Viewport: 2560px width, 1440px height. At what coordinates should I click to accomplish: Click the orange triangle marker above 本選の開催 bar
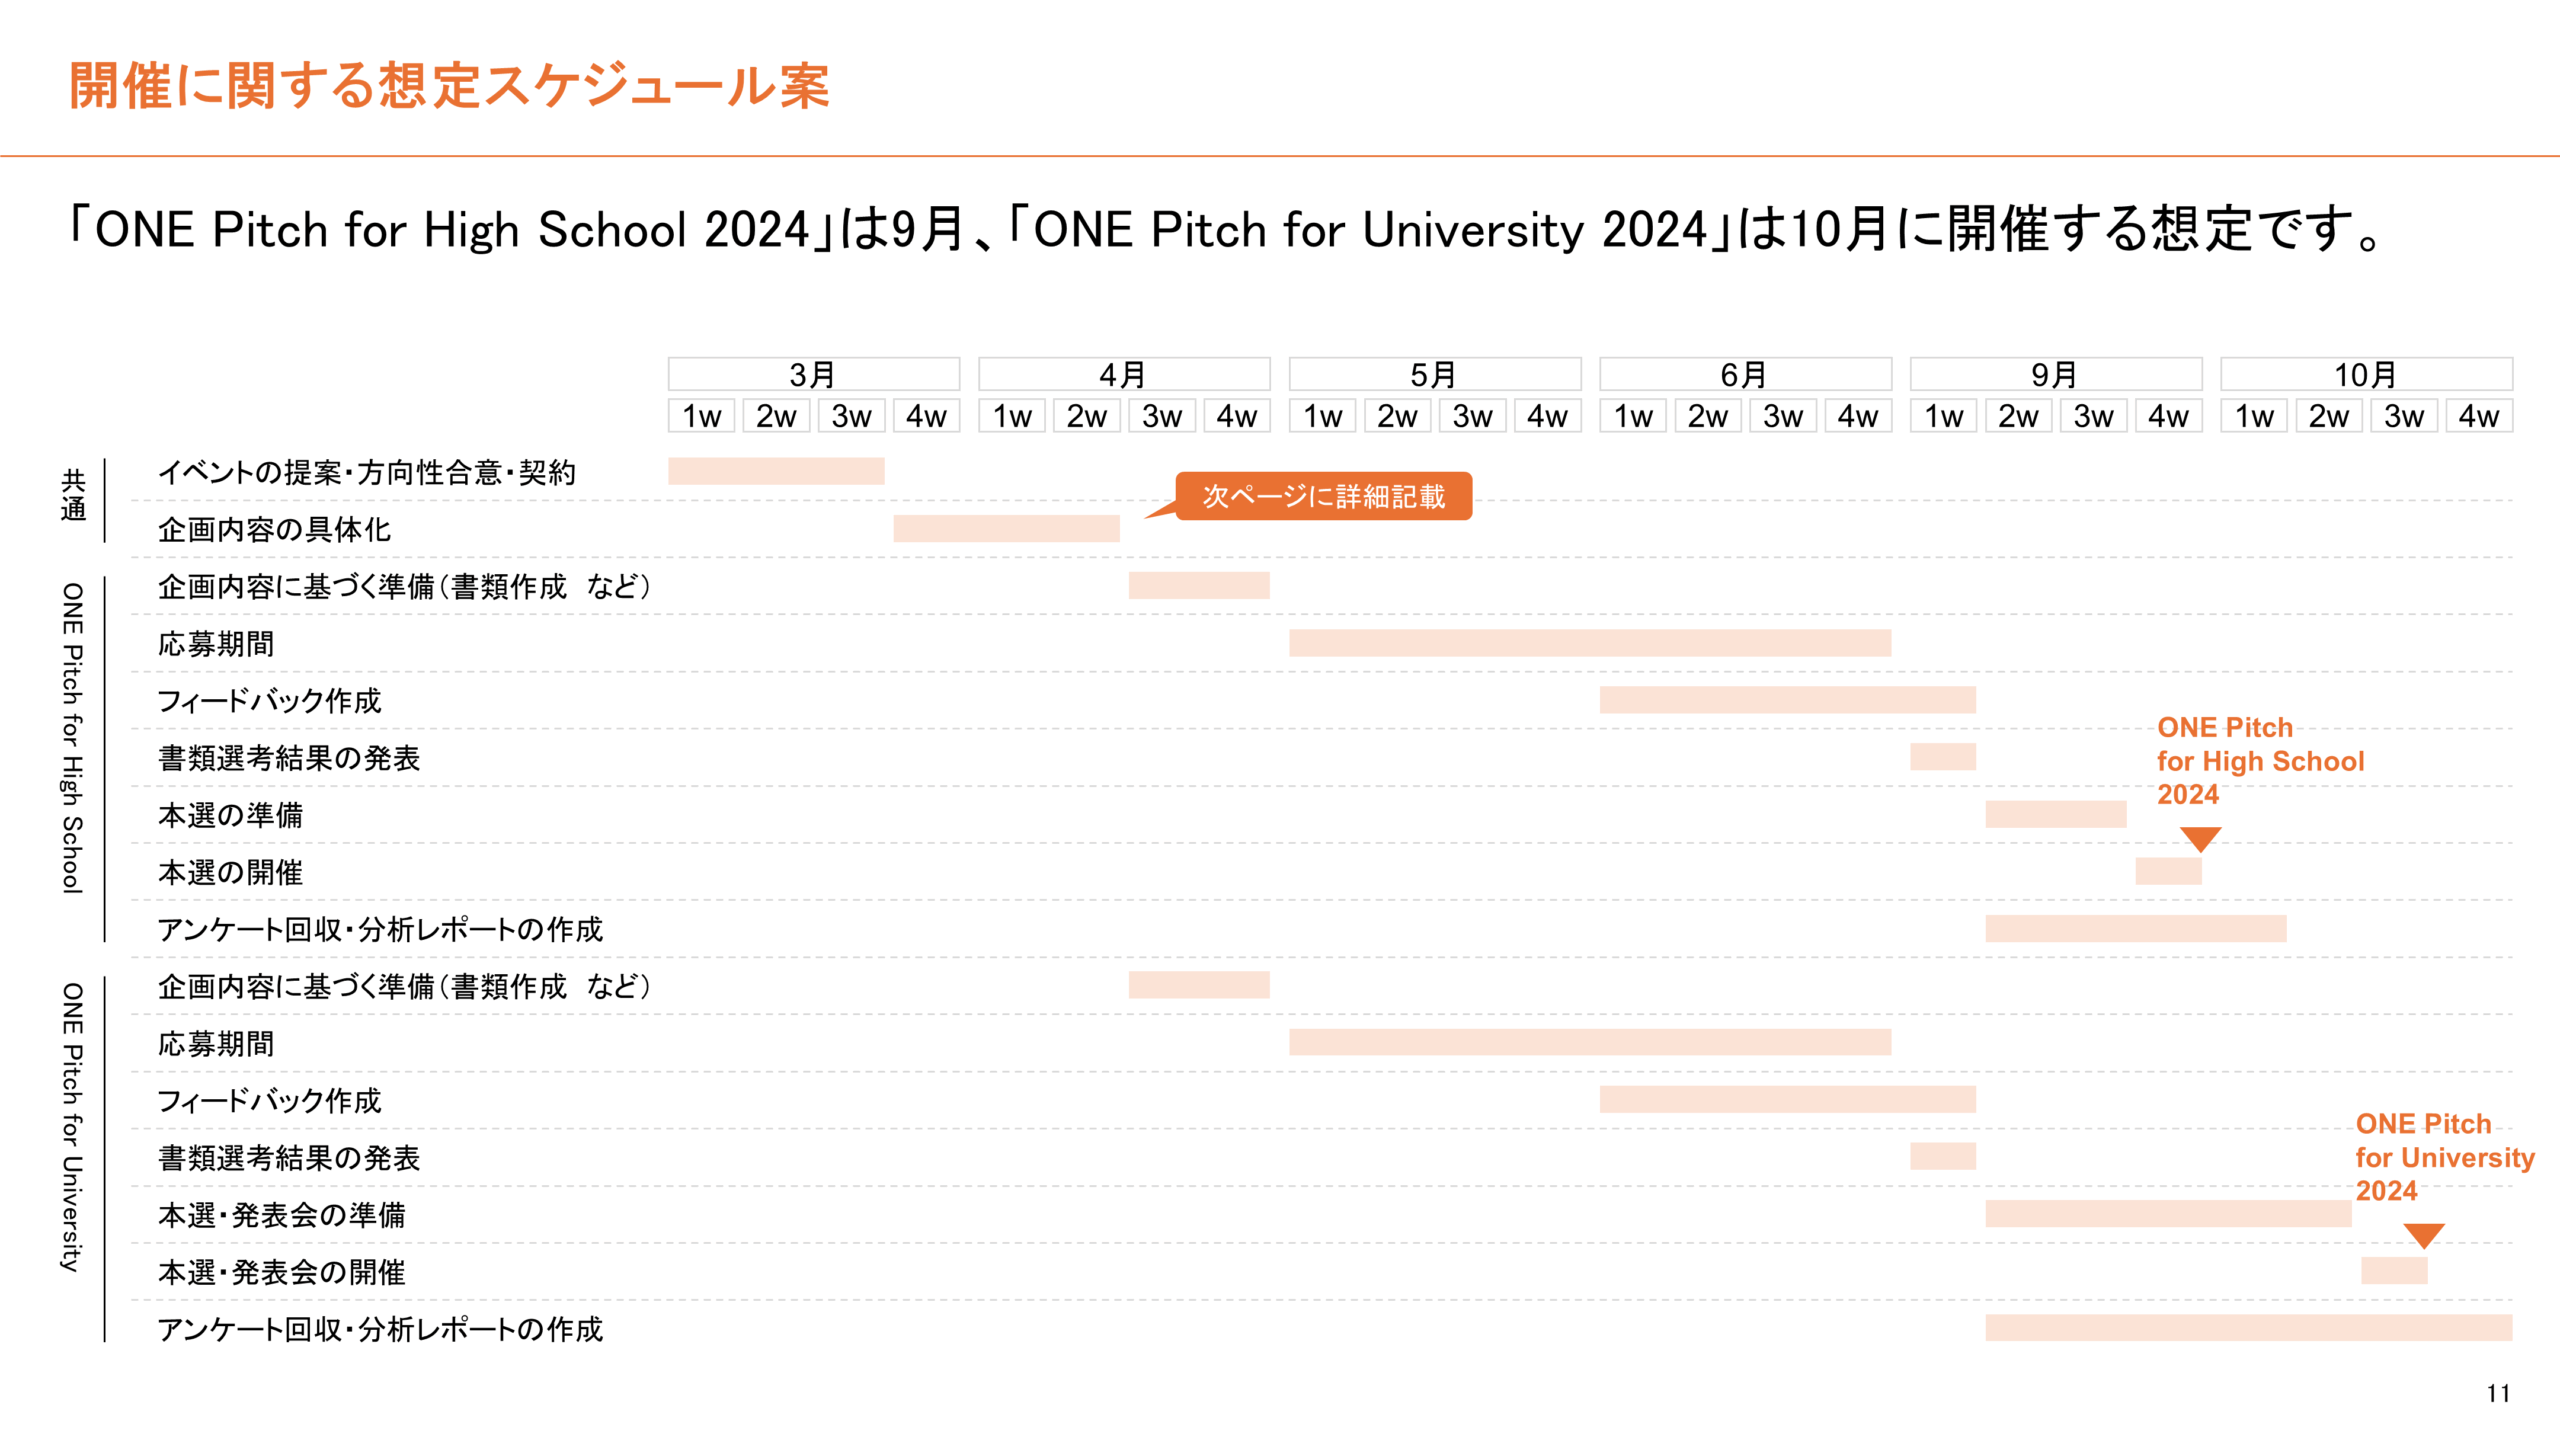(2200, 838)
